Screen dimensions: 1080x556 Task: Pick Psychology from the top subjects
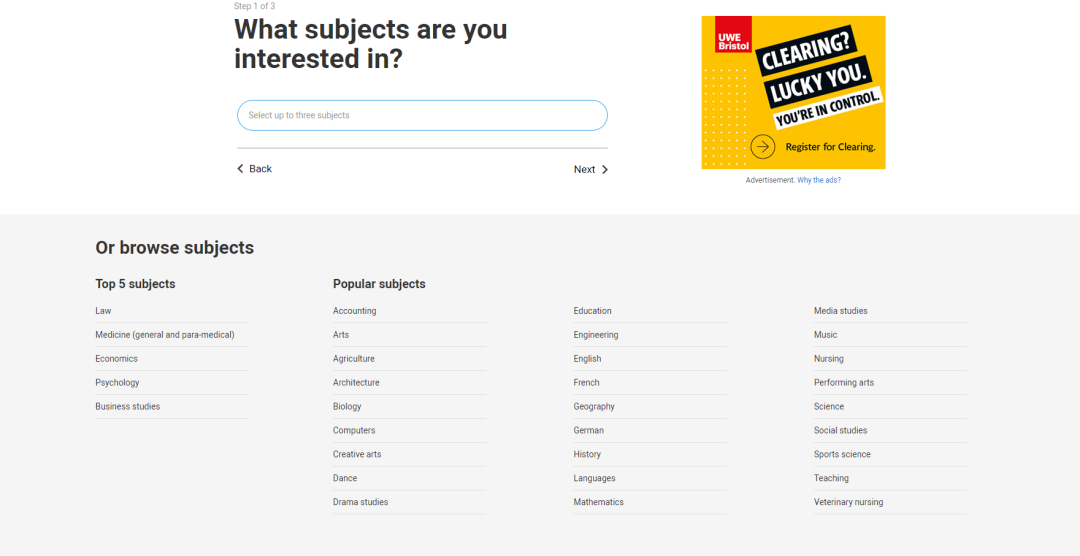coord(117,382)
